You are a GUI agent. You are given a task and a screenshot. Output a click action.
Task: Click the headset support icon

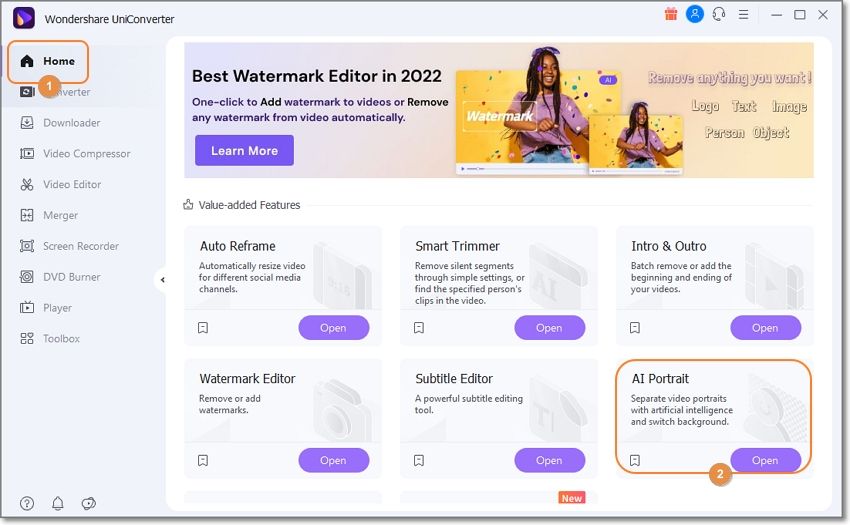pos(718,14)
